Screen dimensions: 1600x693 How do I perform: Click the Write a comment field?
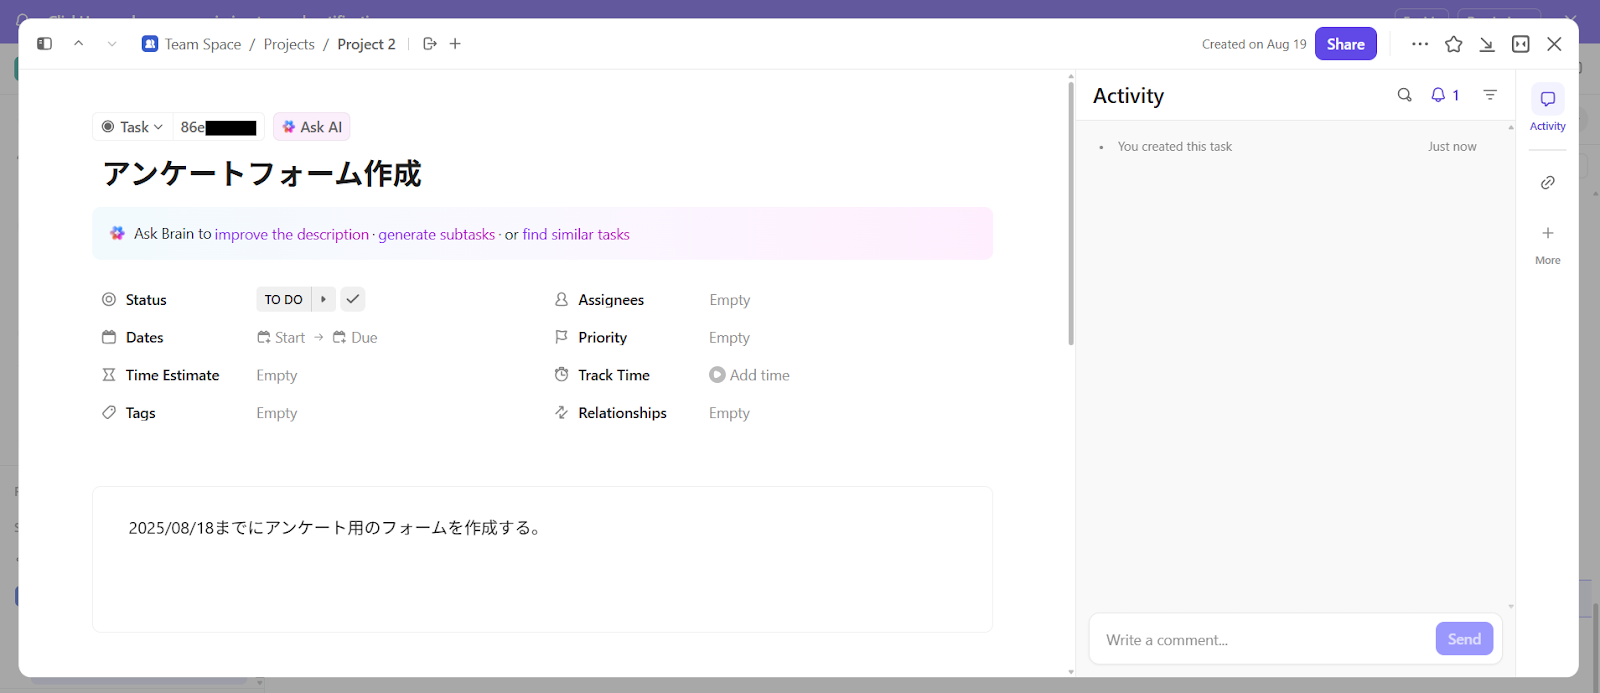tap(1265, 640)
